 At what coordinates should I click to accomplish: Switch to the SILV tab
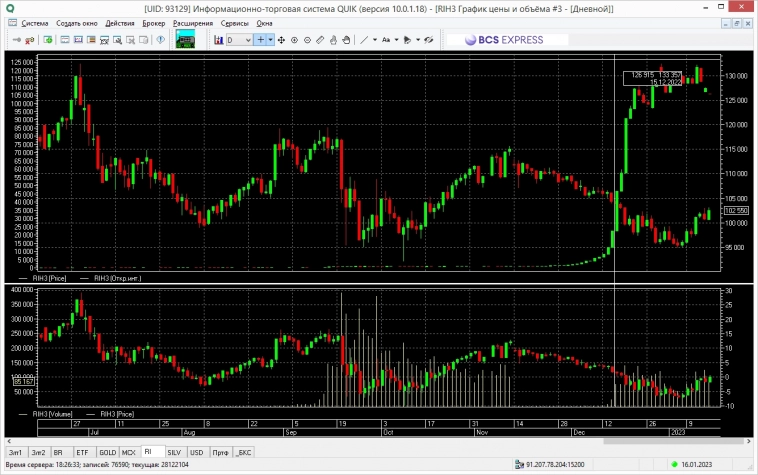pos(174,453)
